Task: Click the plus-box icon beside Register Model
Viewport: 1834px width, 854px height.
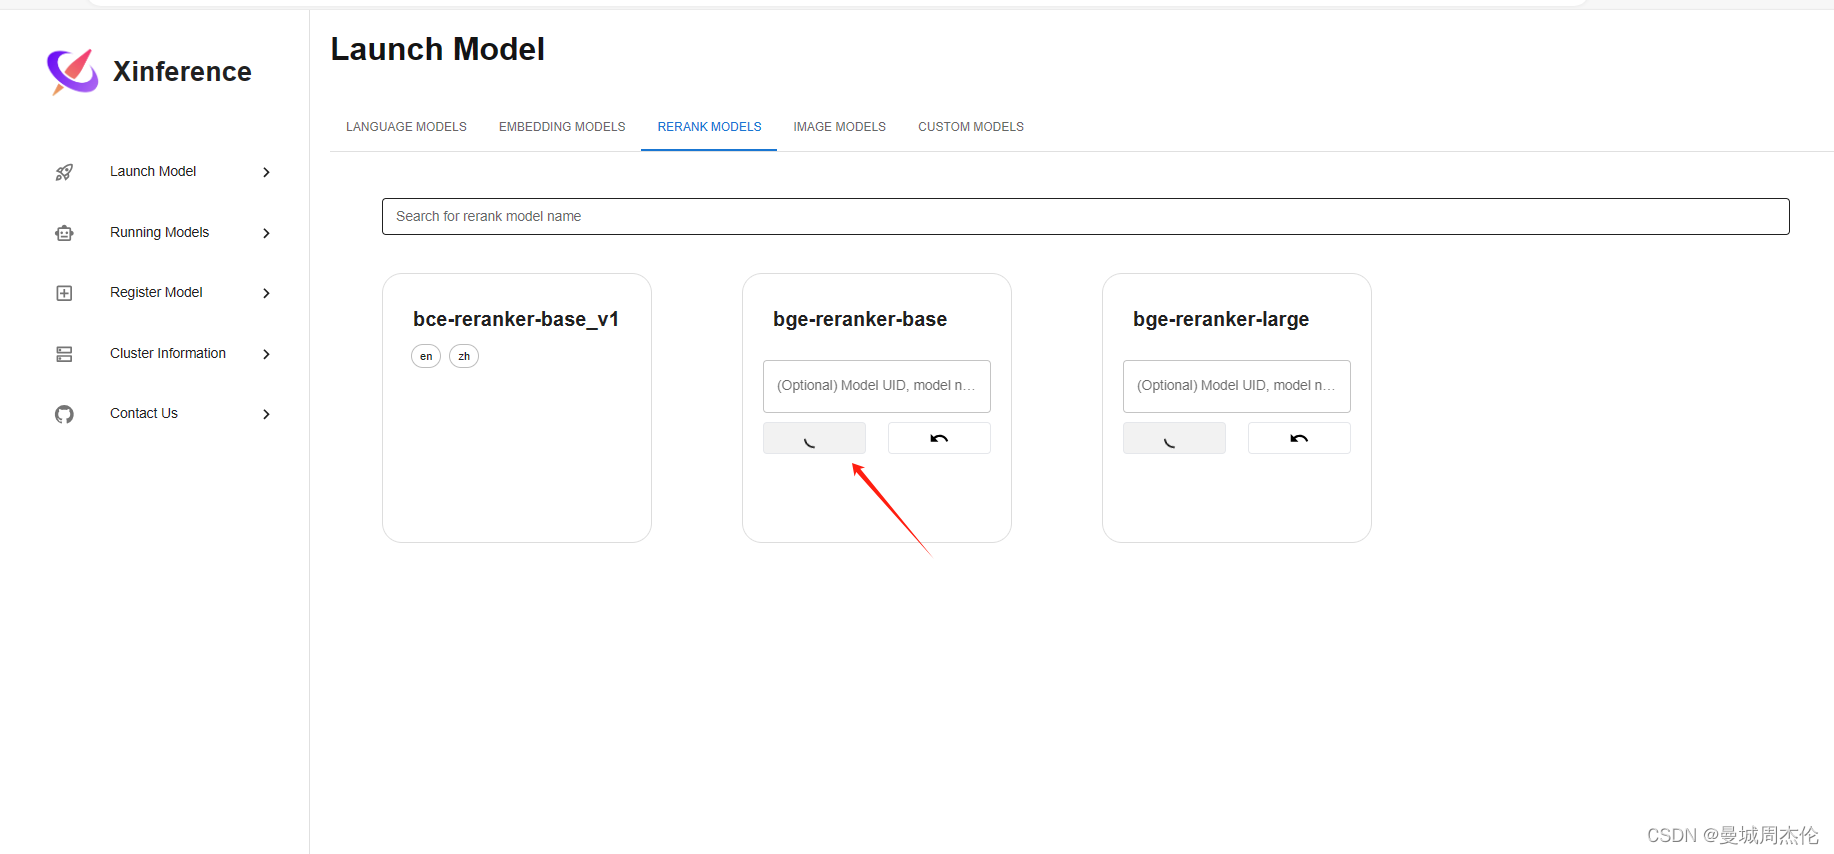Action: [64, 293]
